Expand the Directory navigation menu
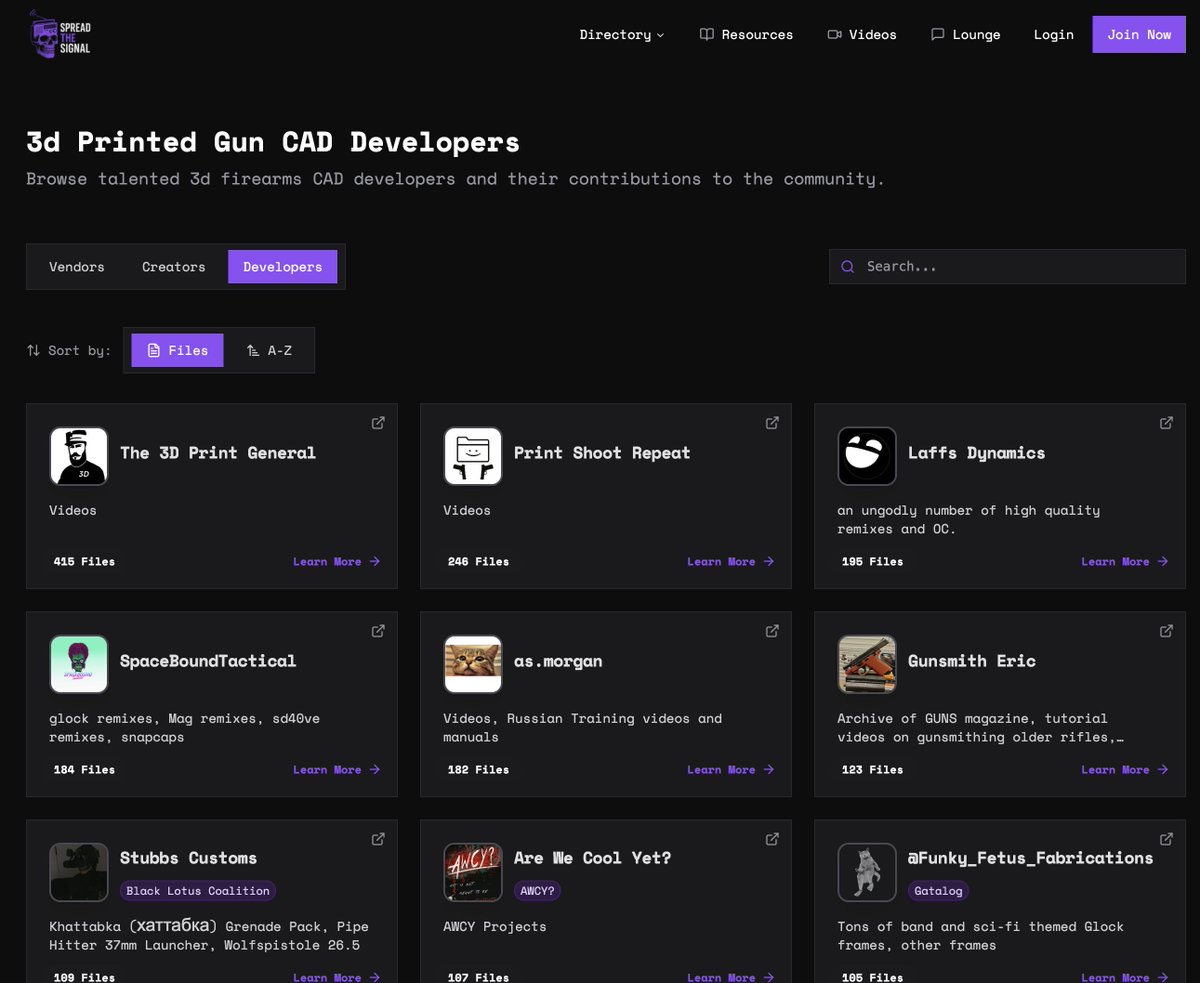Viewport: 1200px width, 983px height. (621, 34)
